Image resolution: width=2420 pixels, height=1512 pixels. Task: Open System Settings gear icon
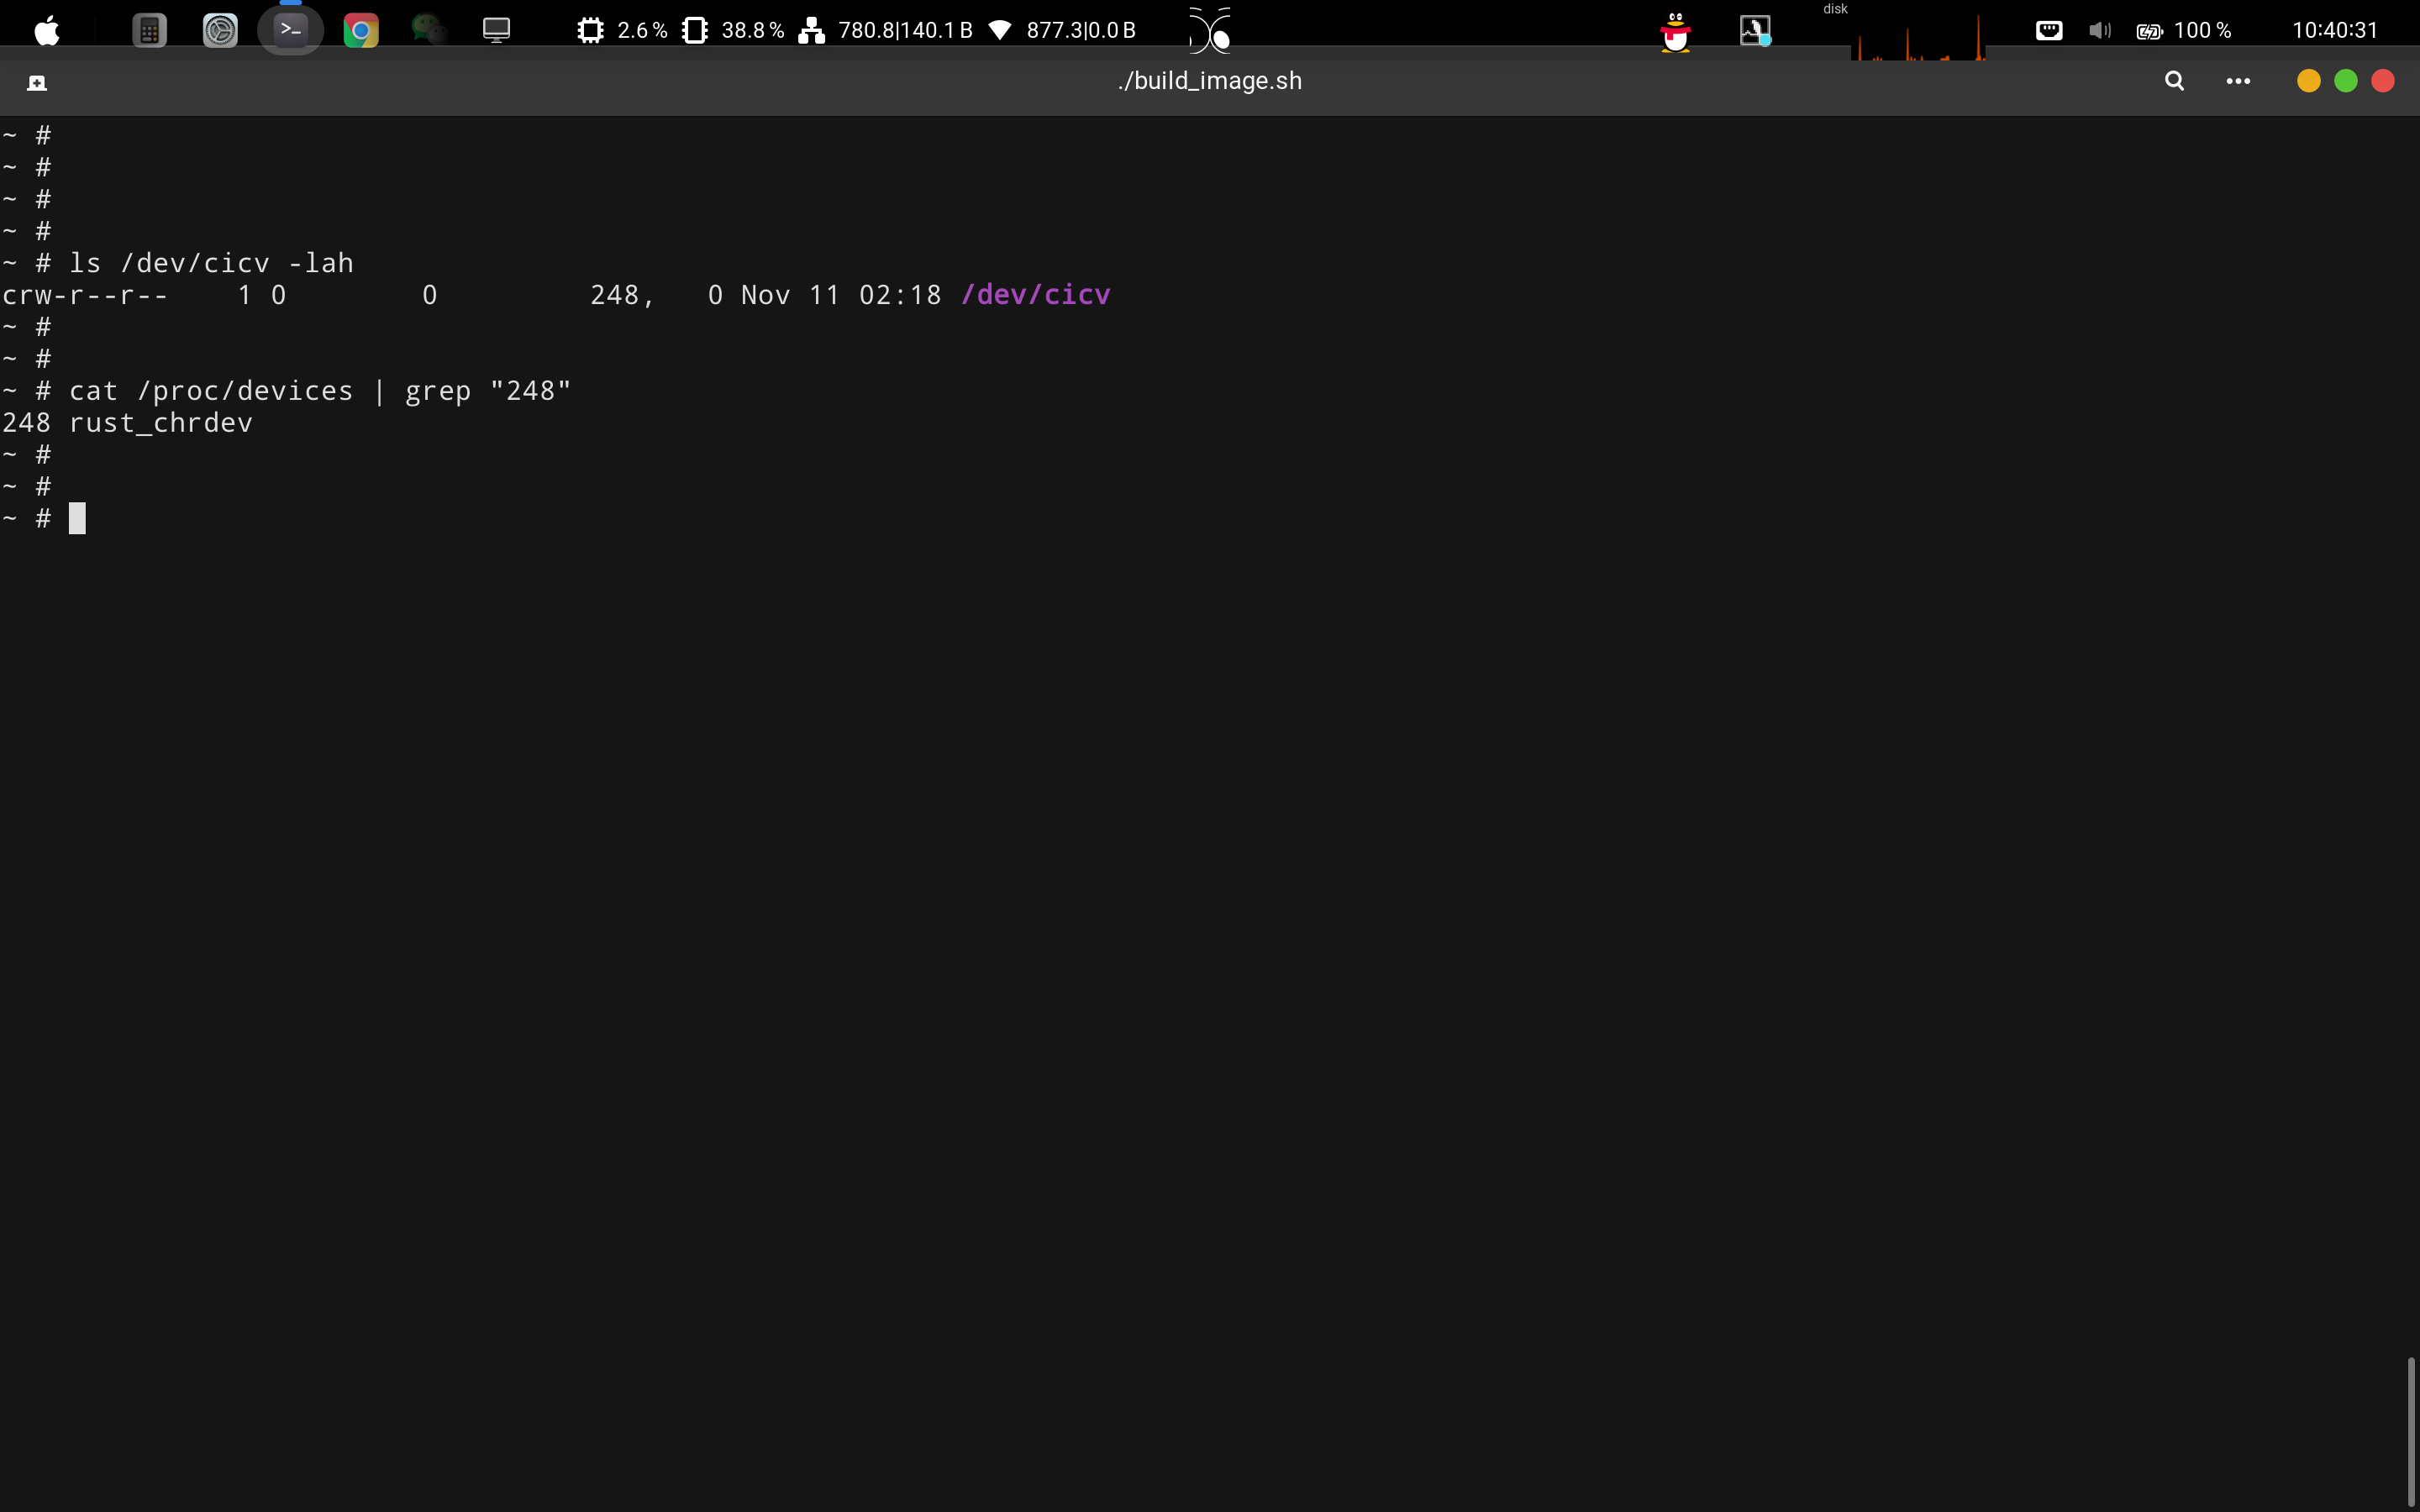tap(220, 30)
